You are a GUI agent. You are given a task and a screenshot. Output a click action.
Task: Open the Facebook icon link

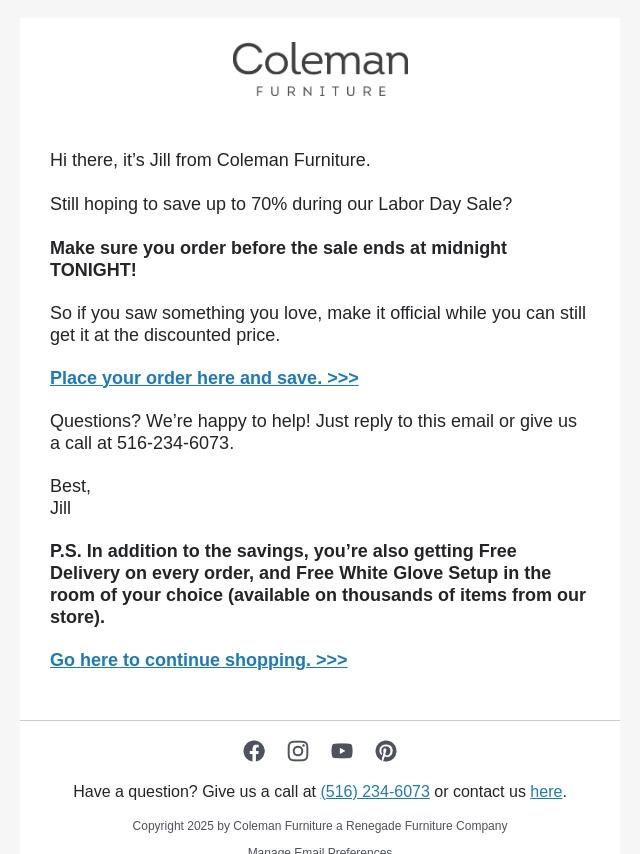click(254, 751)
